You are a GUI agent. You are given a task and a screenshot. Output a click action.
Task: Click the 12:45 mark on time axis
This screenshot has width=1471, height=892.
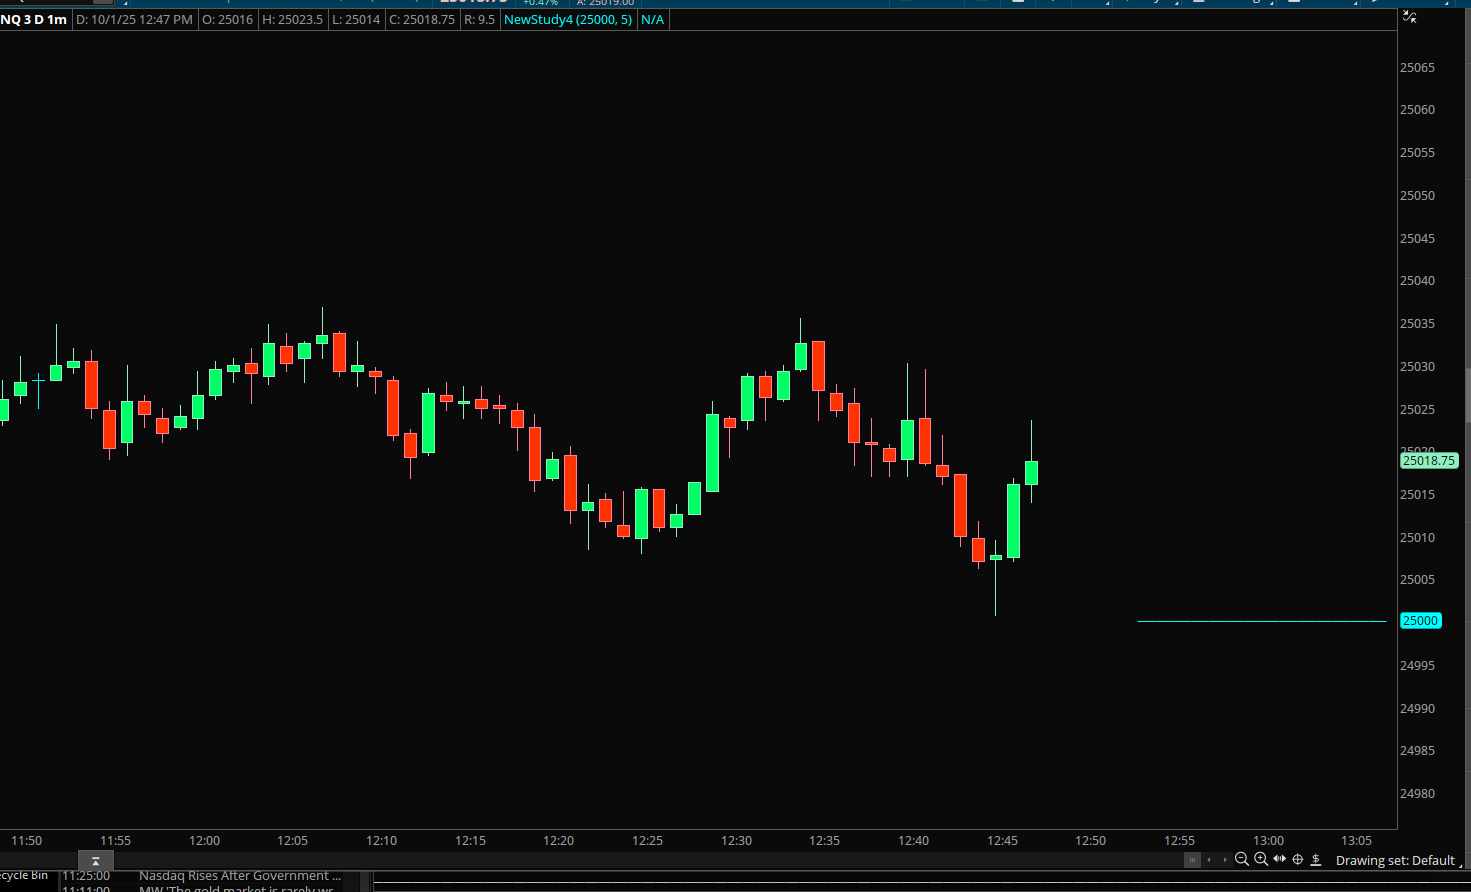[1002, 841]
